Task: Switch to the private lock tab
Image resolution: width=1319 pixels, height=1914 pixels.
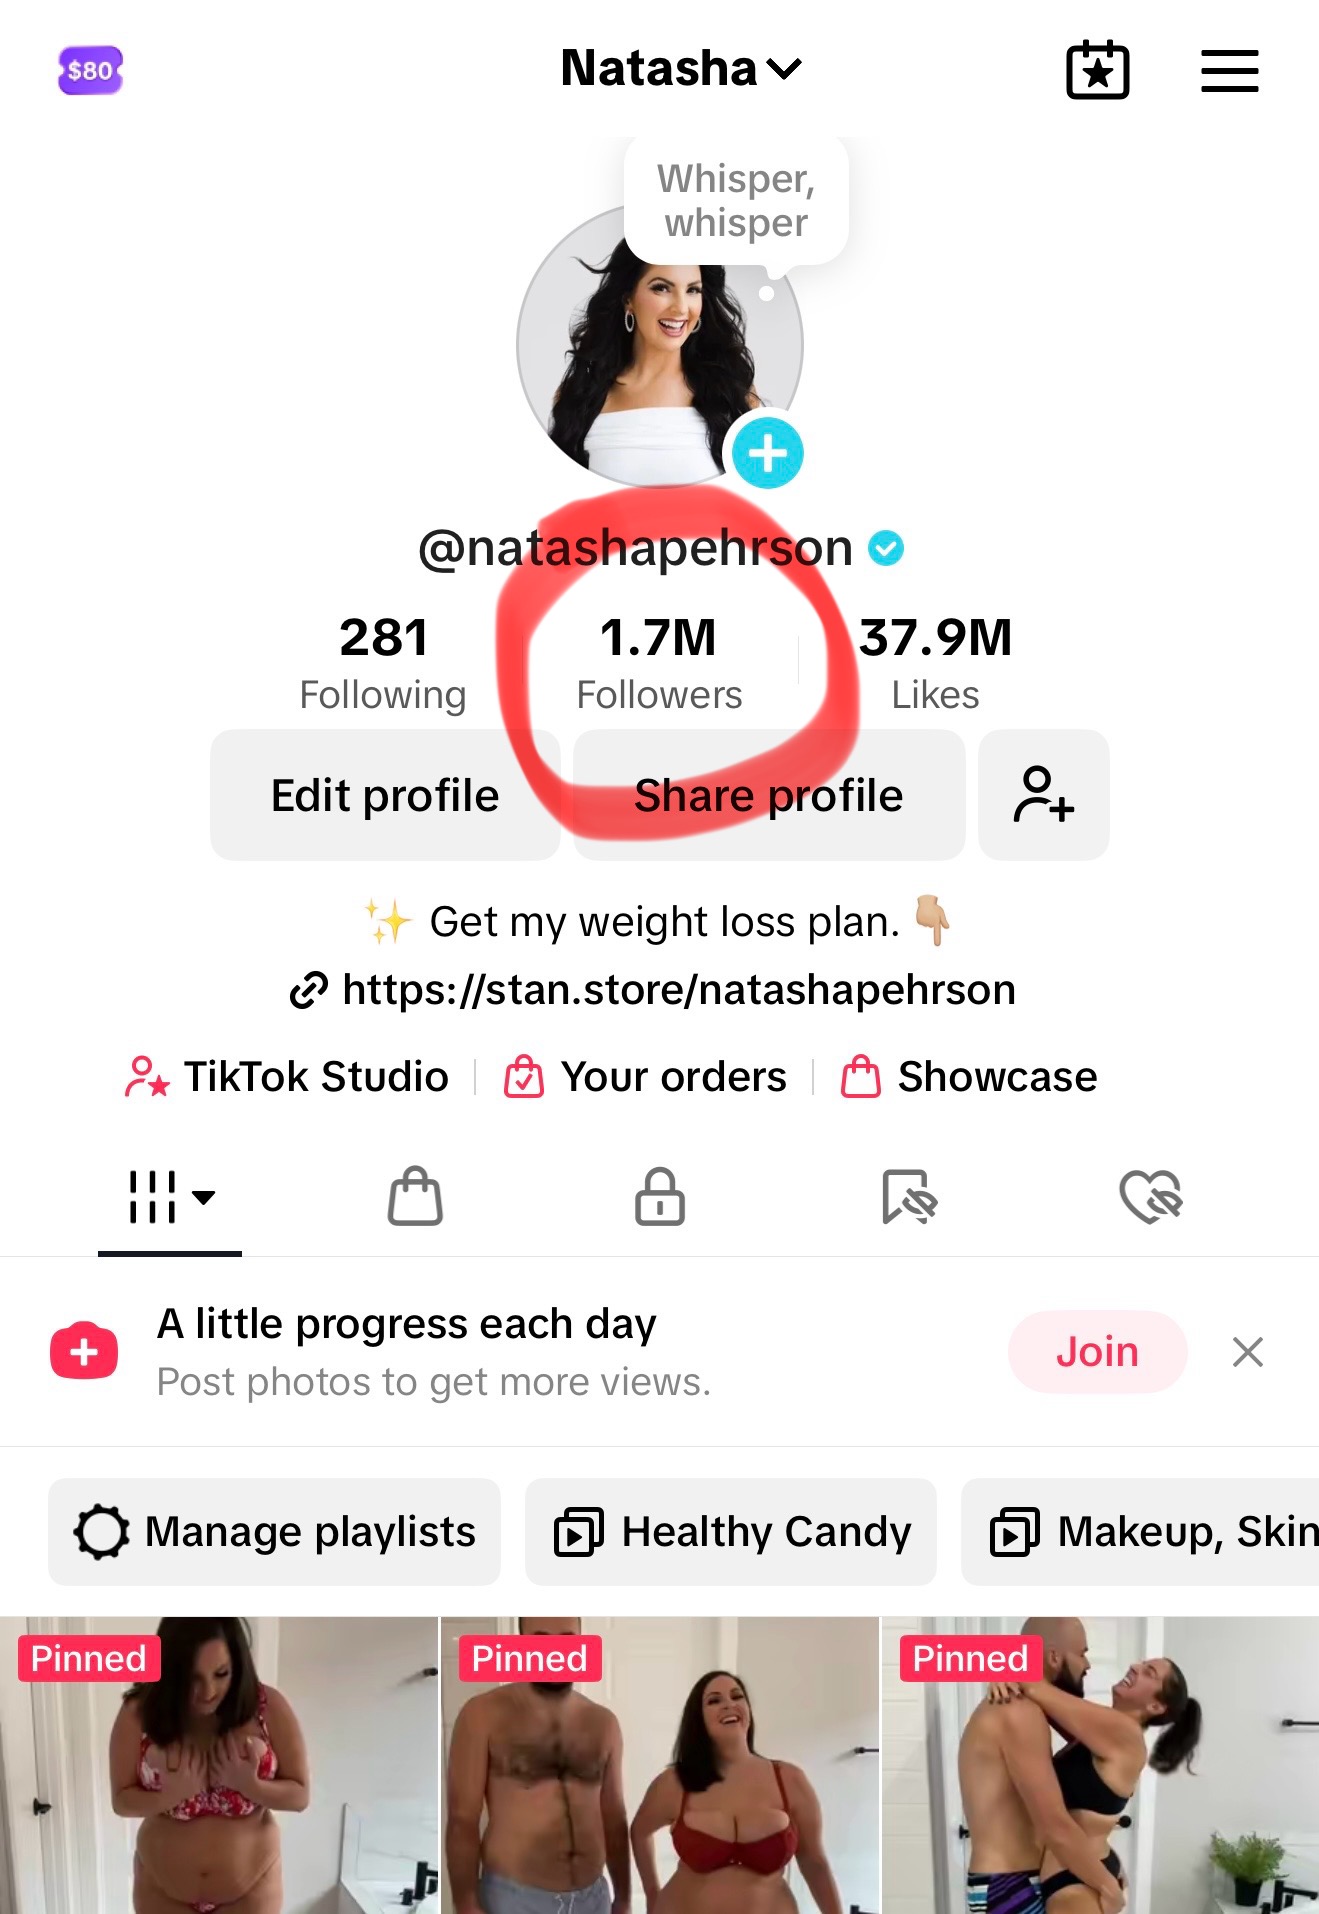Action: click(x=660, y=1196)
